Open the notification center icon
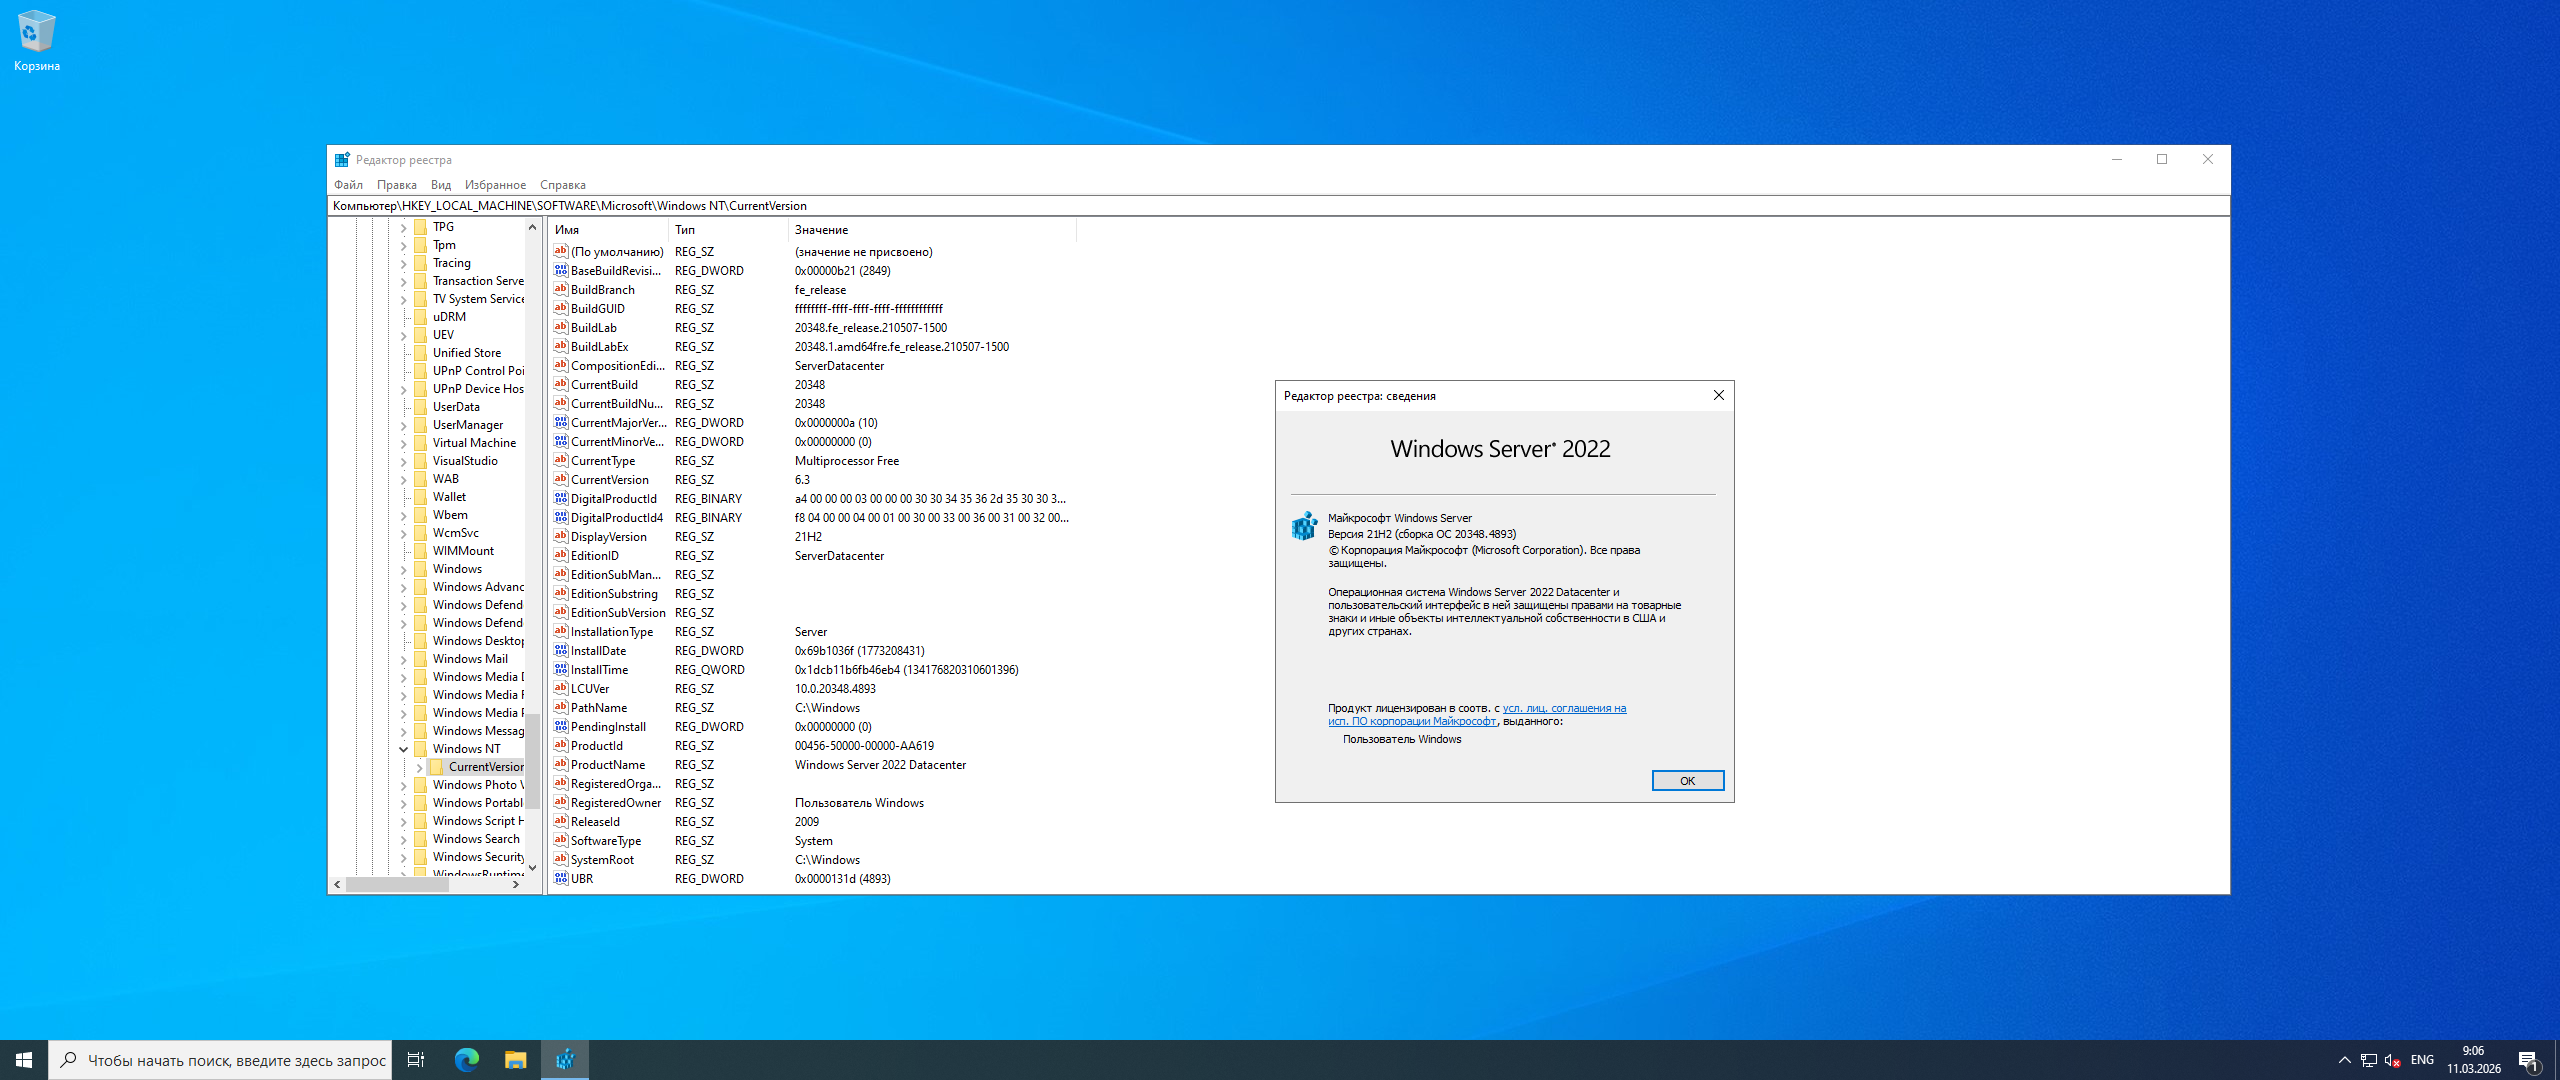This screenshot has height=1080, width=2560. click(2528, 1060)
